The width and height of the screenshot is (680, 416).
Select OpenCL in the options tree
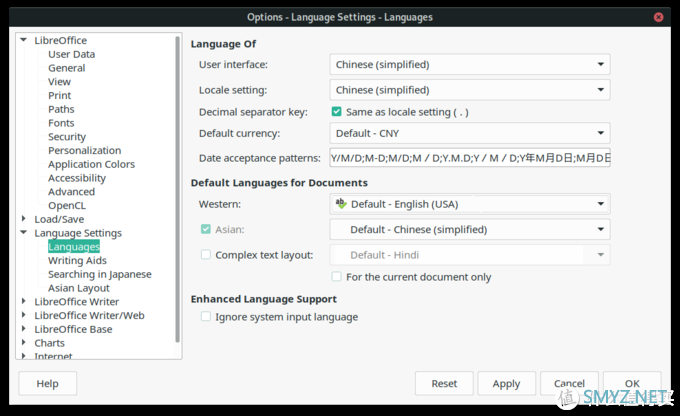pyautogui.click(x=67, y=206)
